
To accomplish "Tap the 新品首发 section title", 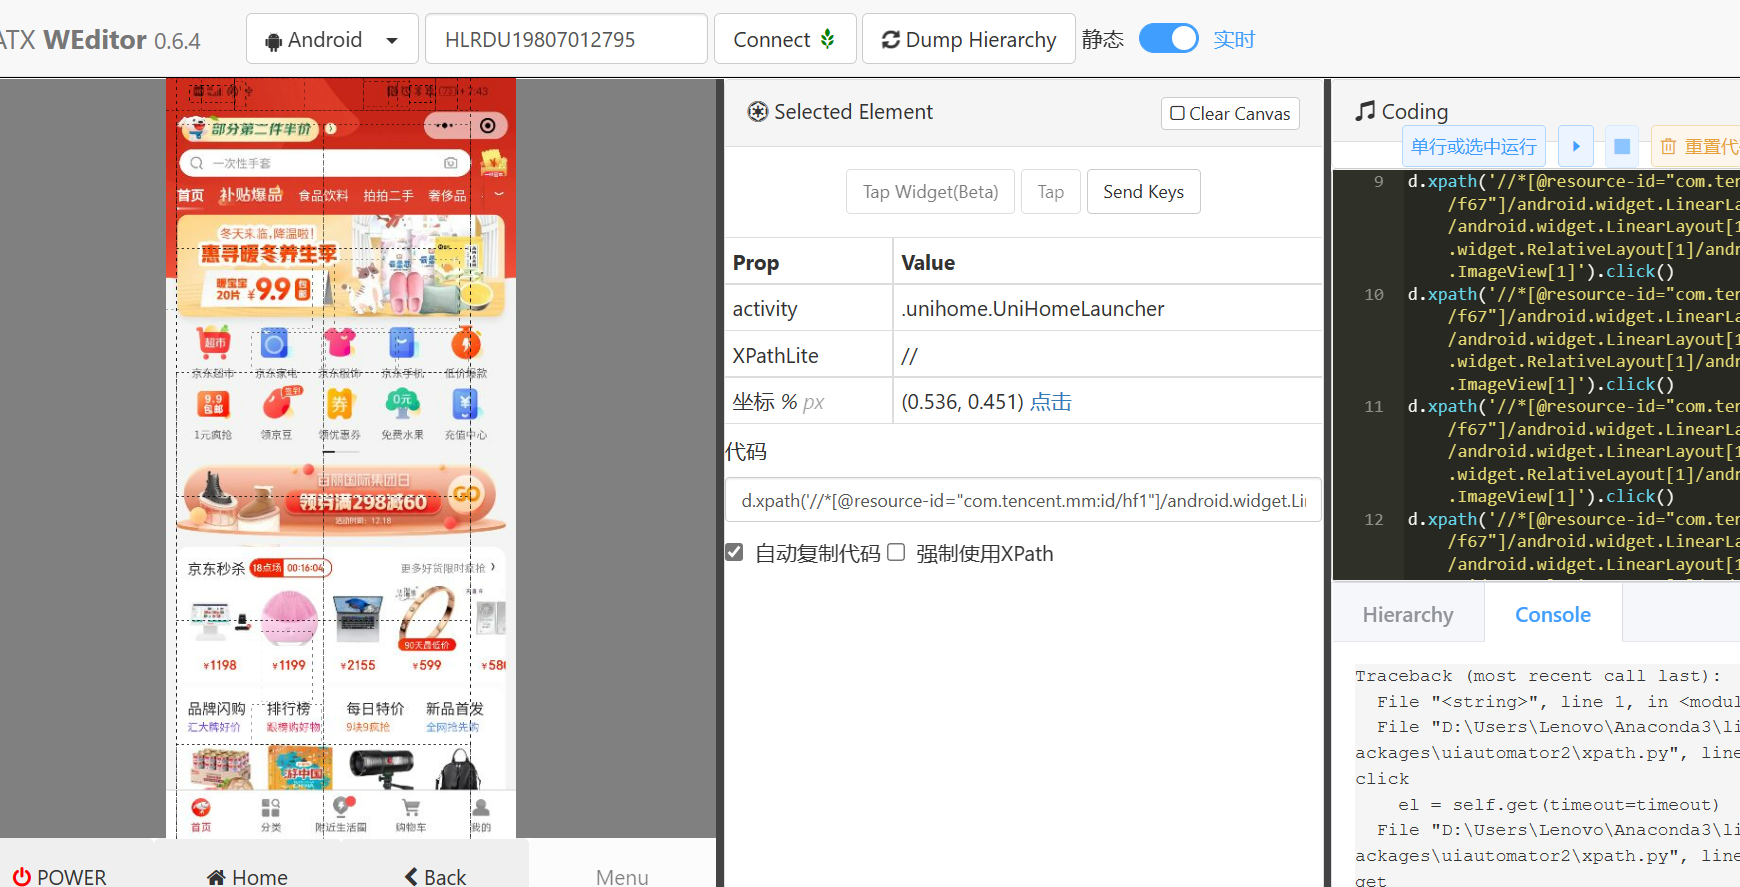I will pyautogui.click(x=455, y=708).
